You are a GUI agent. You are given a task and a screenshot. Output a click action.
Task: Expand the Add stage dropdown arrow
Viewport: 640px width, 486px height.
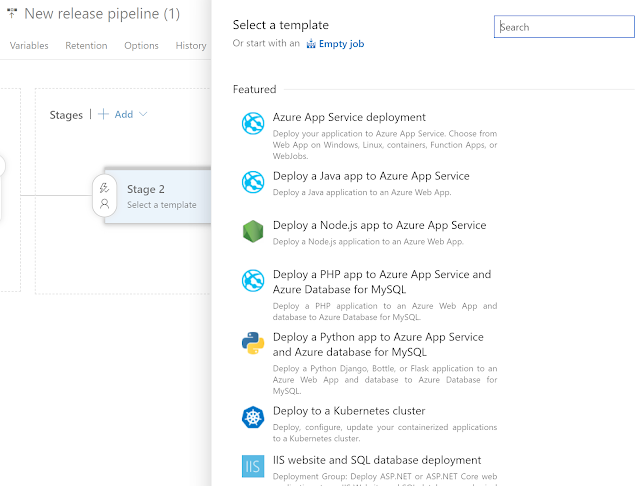[143, 114]
